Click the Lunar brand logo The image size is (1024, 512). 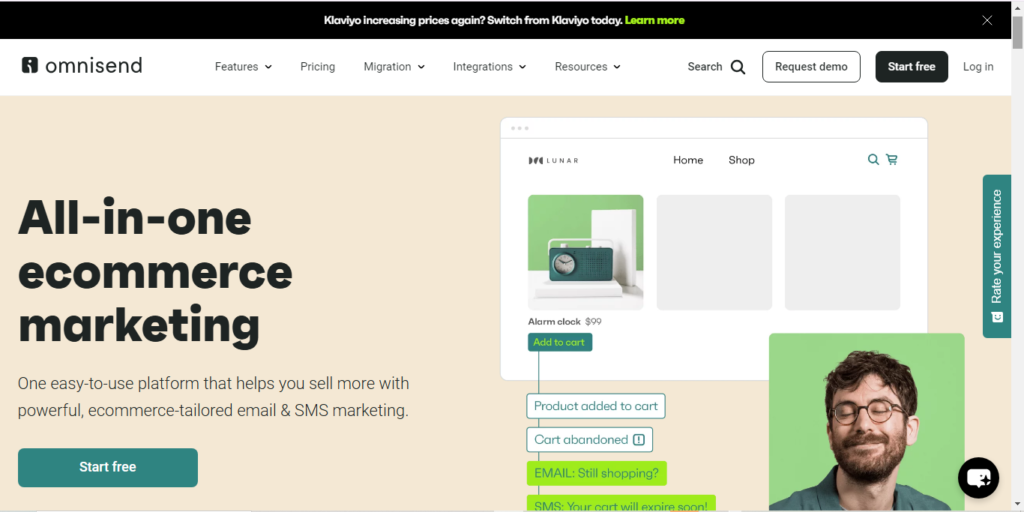tap(553, 160)
